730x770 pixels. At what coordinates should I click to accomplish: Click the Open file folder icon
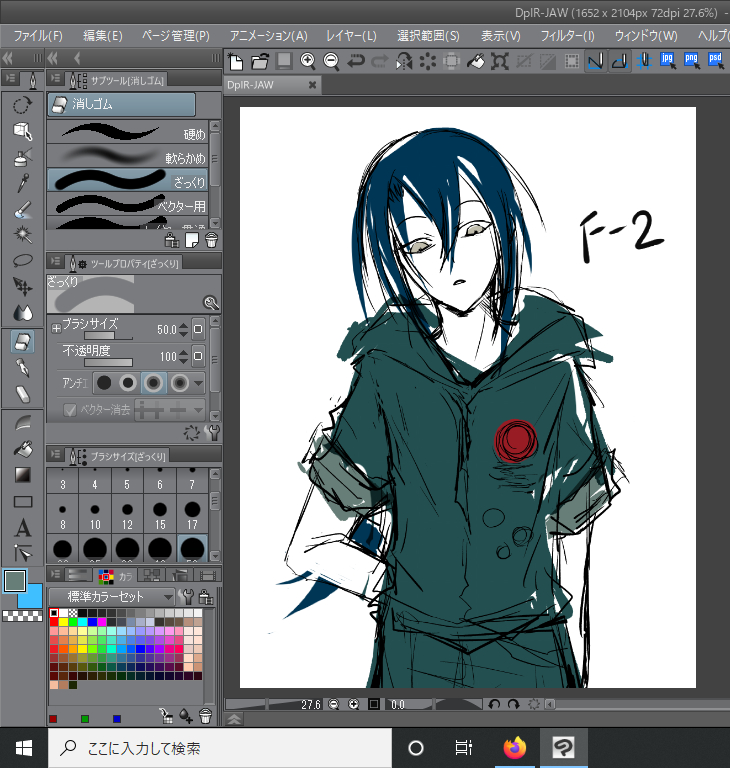click(x=260, y=62)
